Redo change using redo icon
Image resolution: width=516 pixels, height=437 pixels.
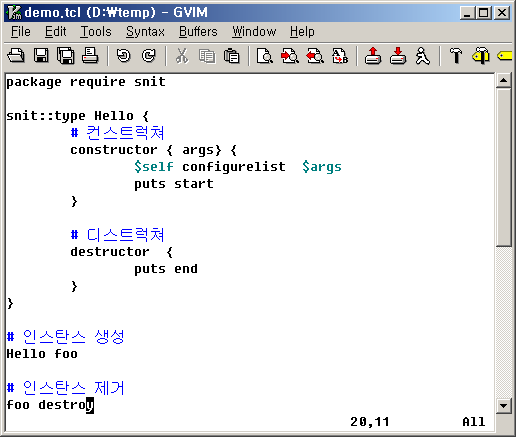[x=148, y=55]
